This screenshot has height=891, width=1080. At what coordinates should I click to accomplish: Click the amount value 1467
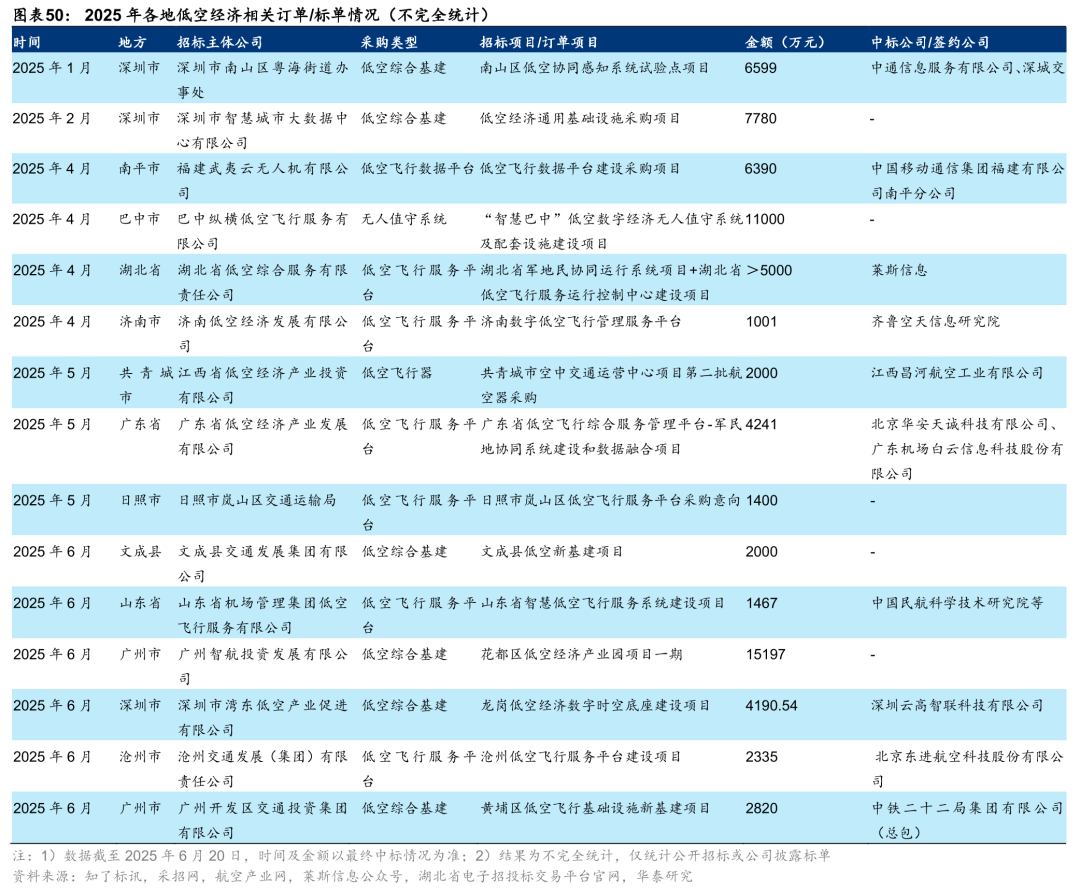[x=761, y=603]
